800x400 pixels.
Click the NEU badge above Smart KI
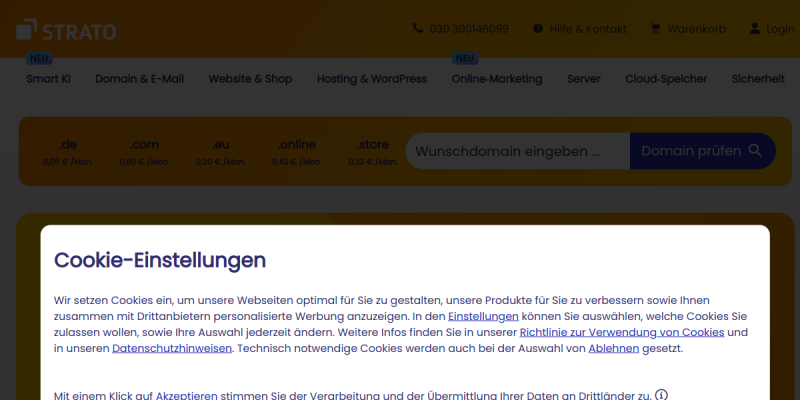click(x=39, y=58)
